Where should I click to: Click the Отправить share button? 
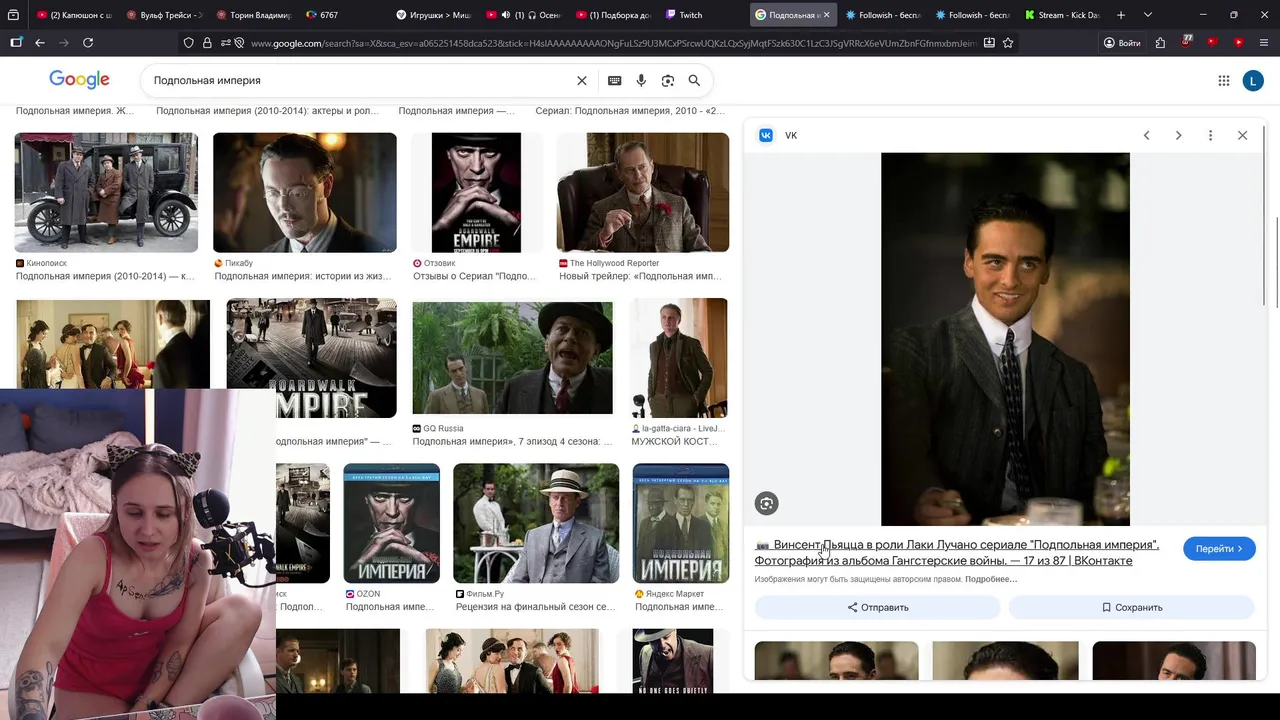[x=877, y=607]
